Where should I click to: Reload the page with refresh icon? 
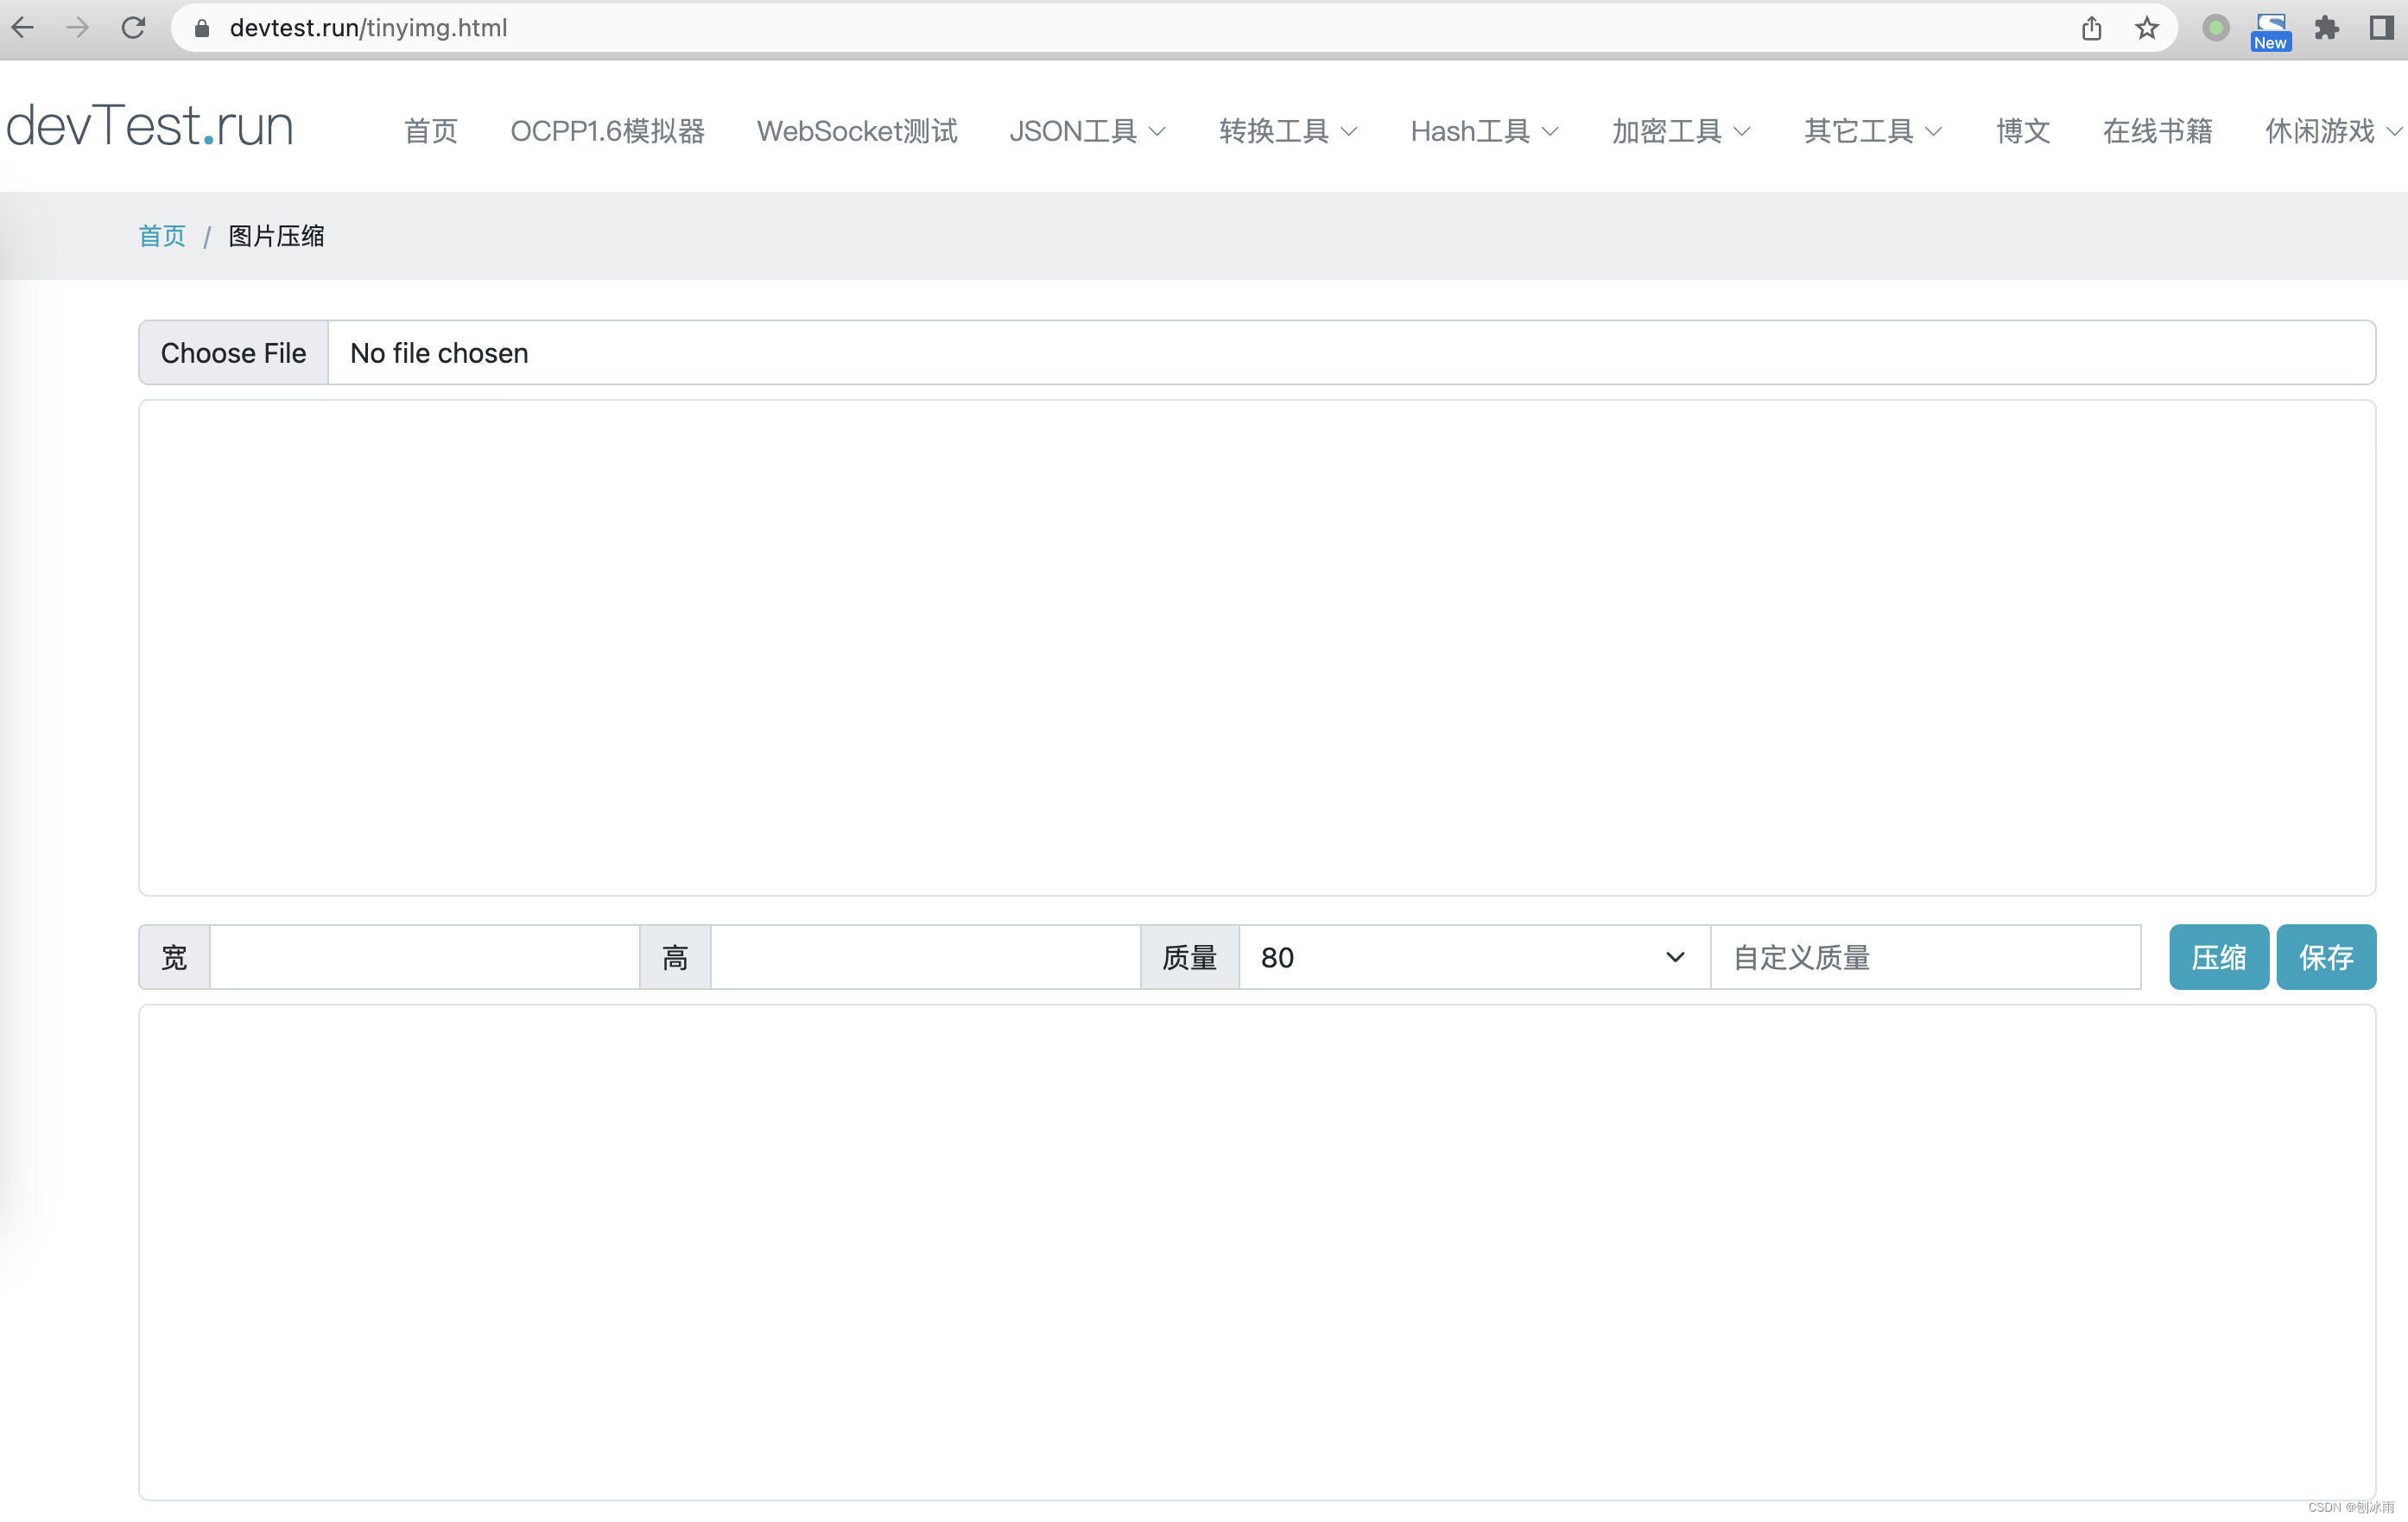tap(133, 28)
